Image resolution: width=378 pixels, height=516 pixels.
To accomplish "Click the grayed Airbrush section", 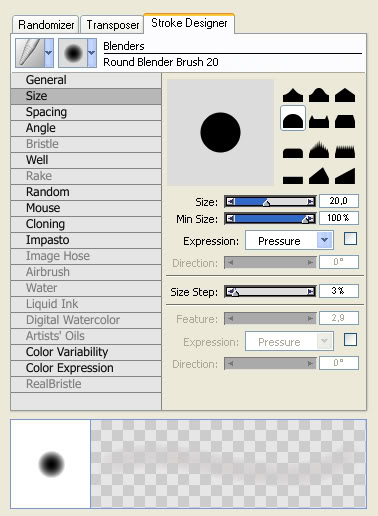I will tap(86, 272).
